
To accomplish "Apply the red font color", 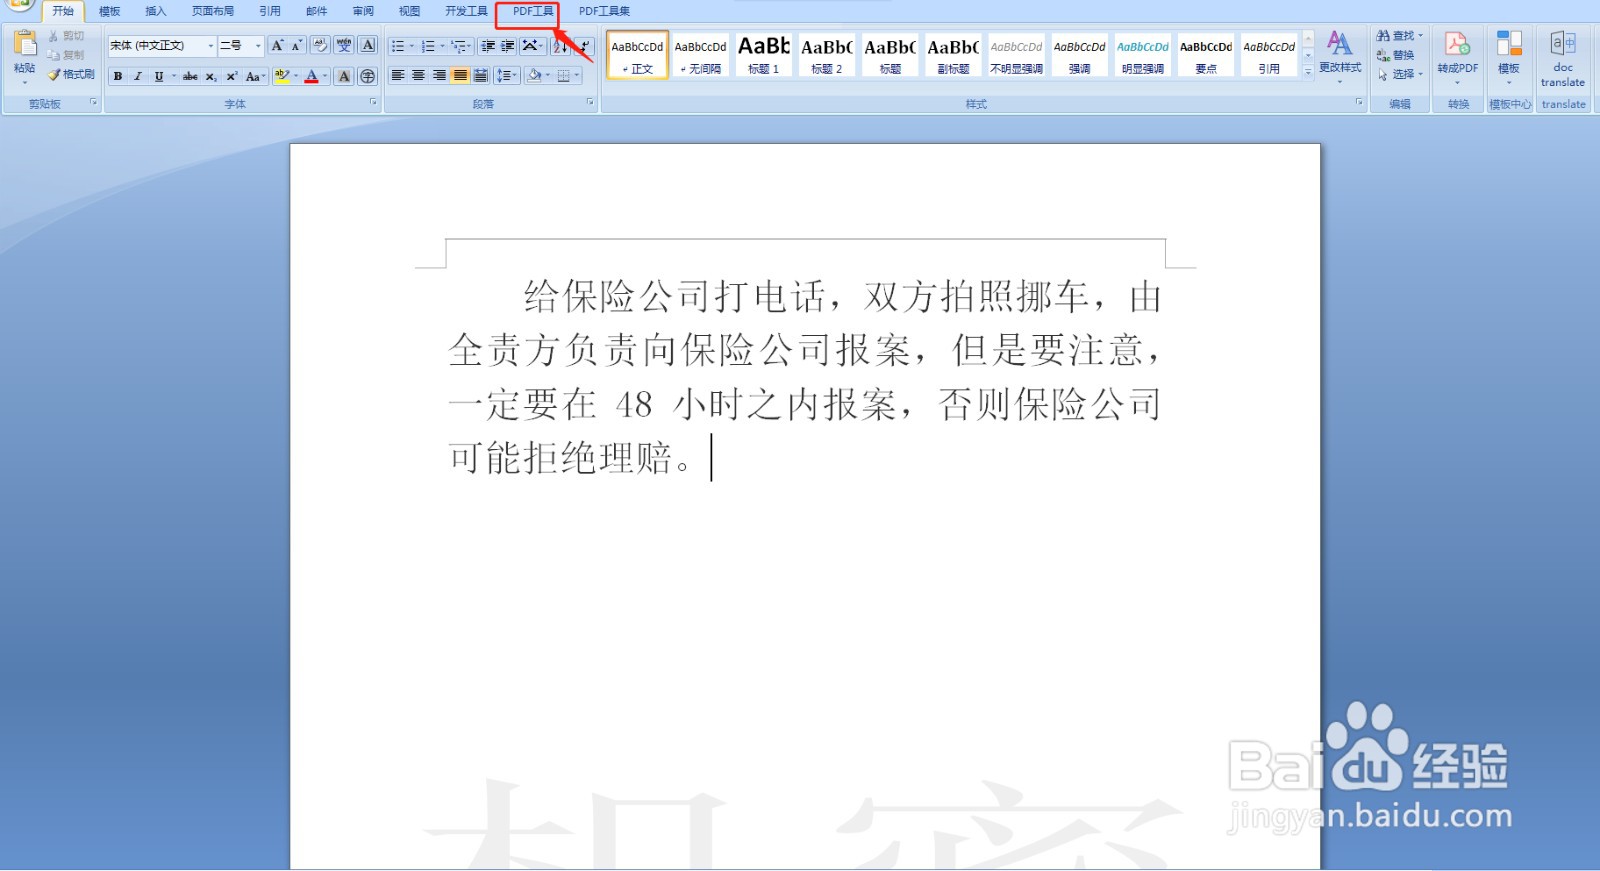I will click(x=311, y=76).
